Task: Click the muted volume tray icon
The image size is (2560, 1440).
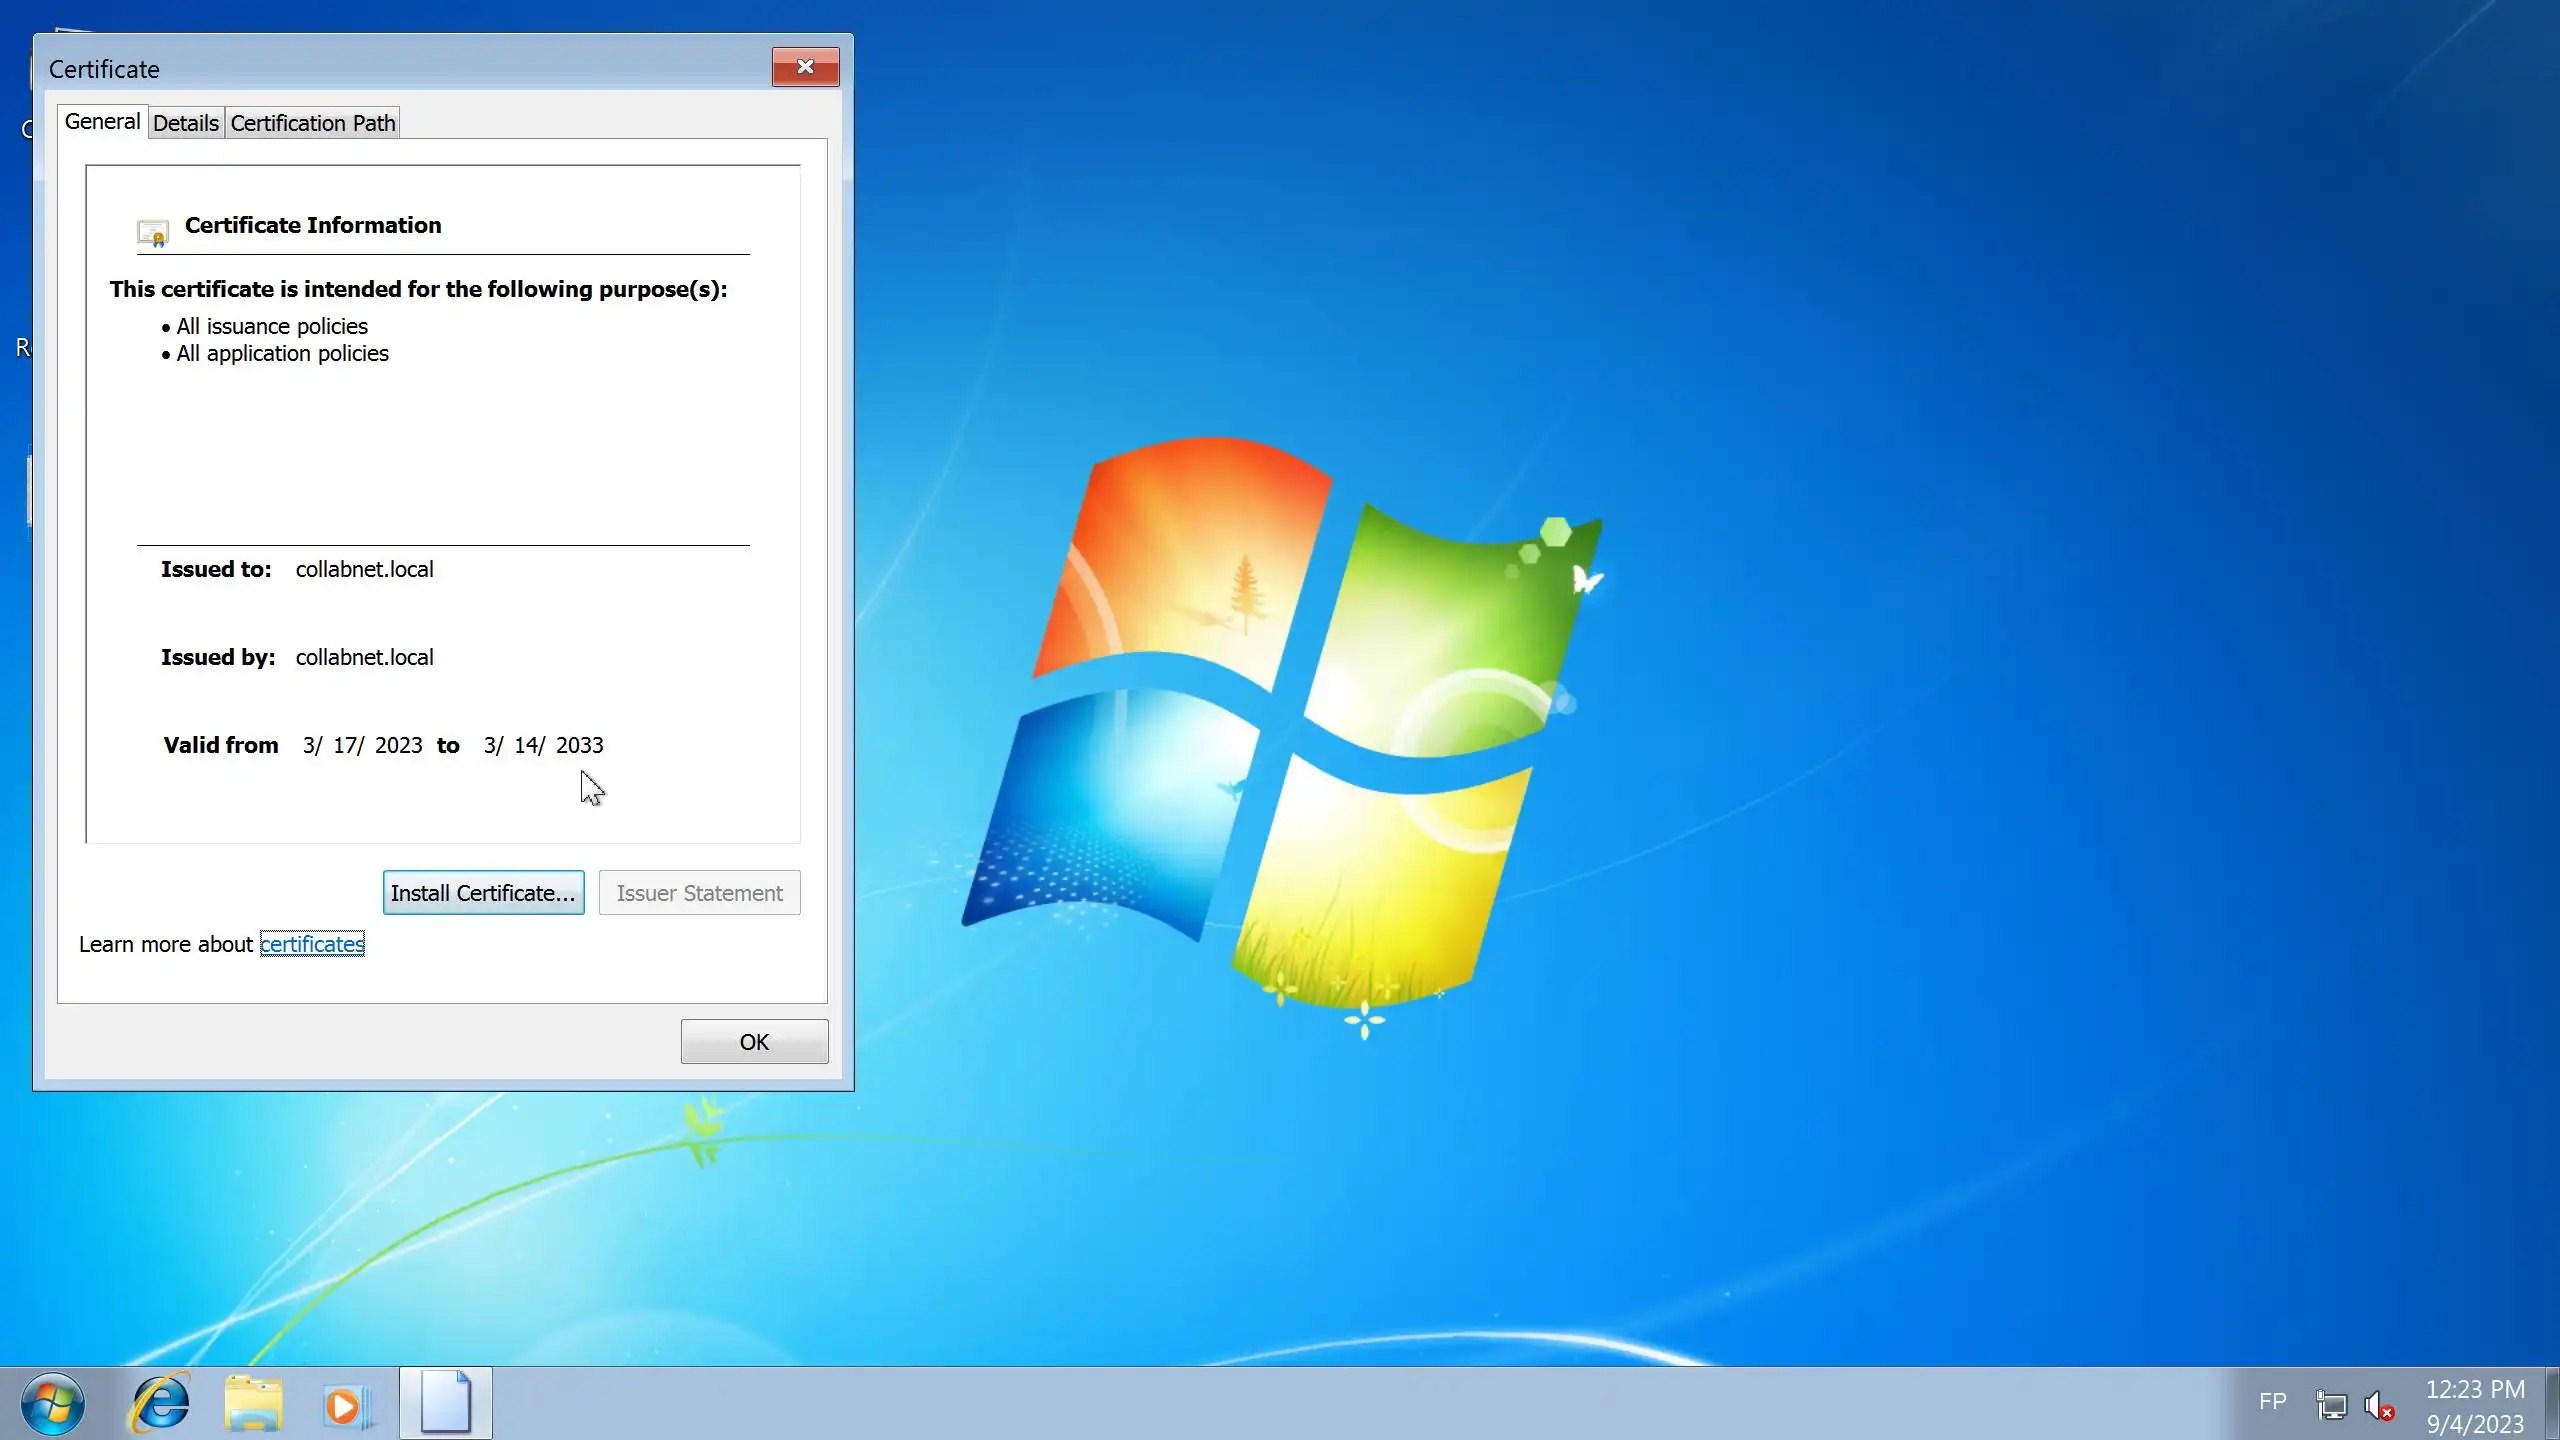Action: [2379, 1405]
